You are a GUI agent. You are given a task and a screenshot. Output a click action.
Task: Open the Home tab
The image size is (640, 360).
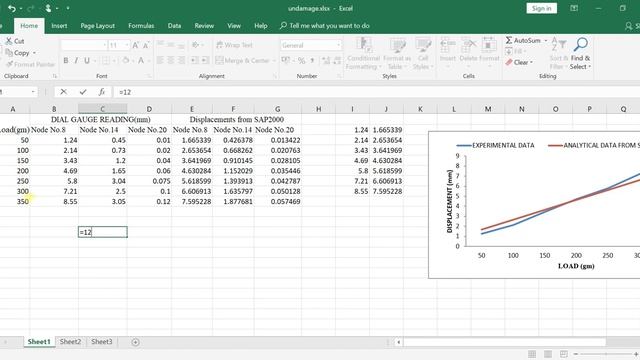tap(29, 26)
